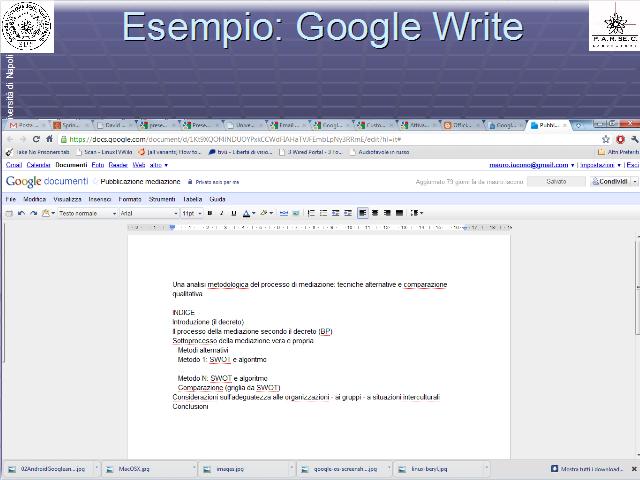Toggle Underline formatting
This screenshot has width=640, height=480.
pyautogui.click(x=234, y=213)
